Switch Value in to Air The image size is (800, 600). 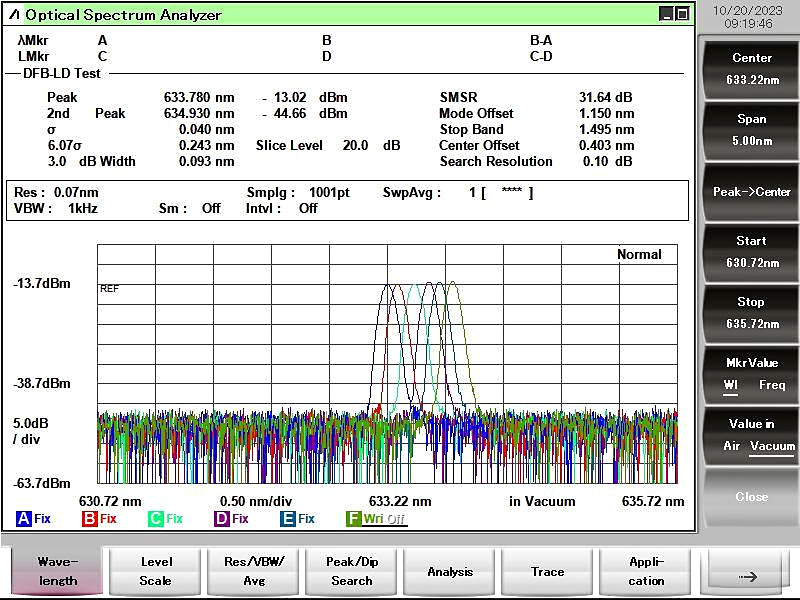point(731,446)
